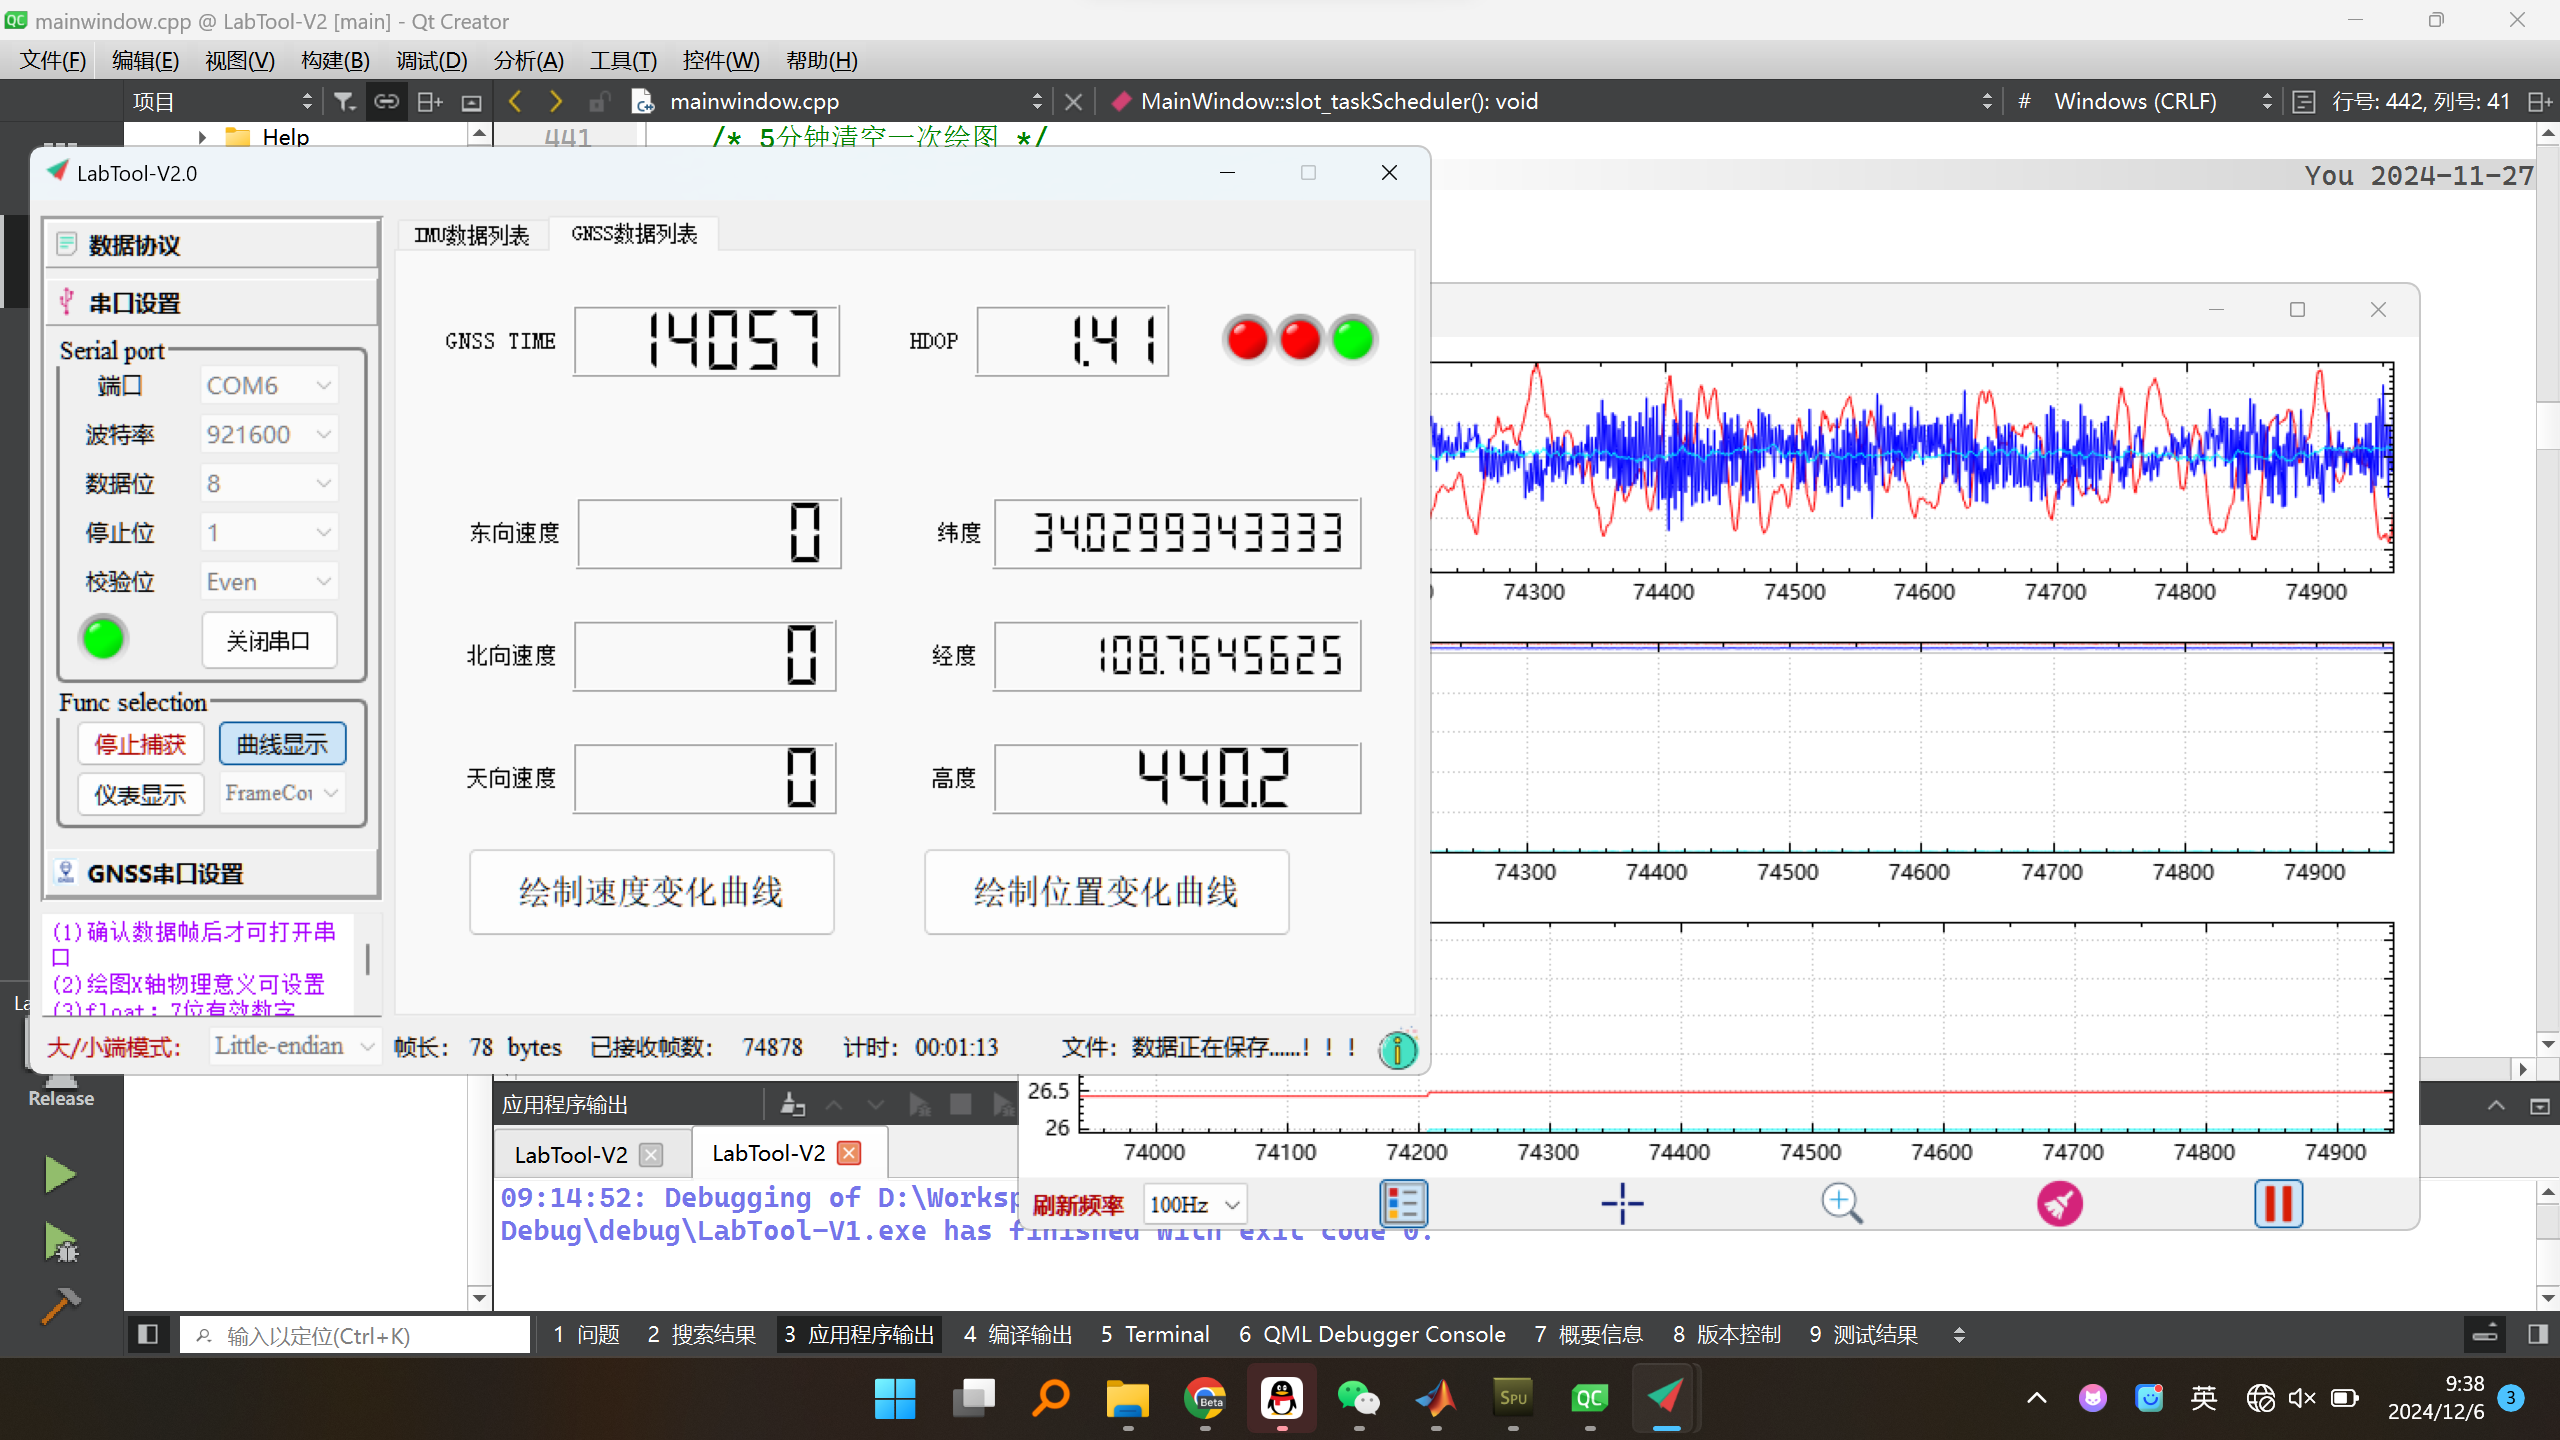The width and height of the screenshot is (2560, 1440).
Task: Open Chrome Beta from the taskbar
Action: tap(1205, 1398)
